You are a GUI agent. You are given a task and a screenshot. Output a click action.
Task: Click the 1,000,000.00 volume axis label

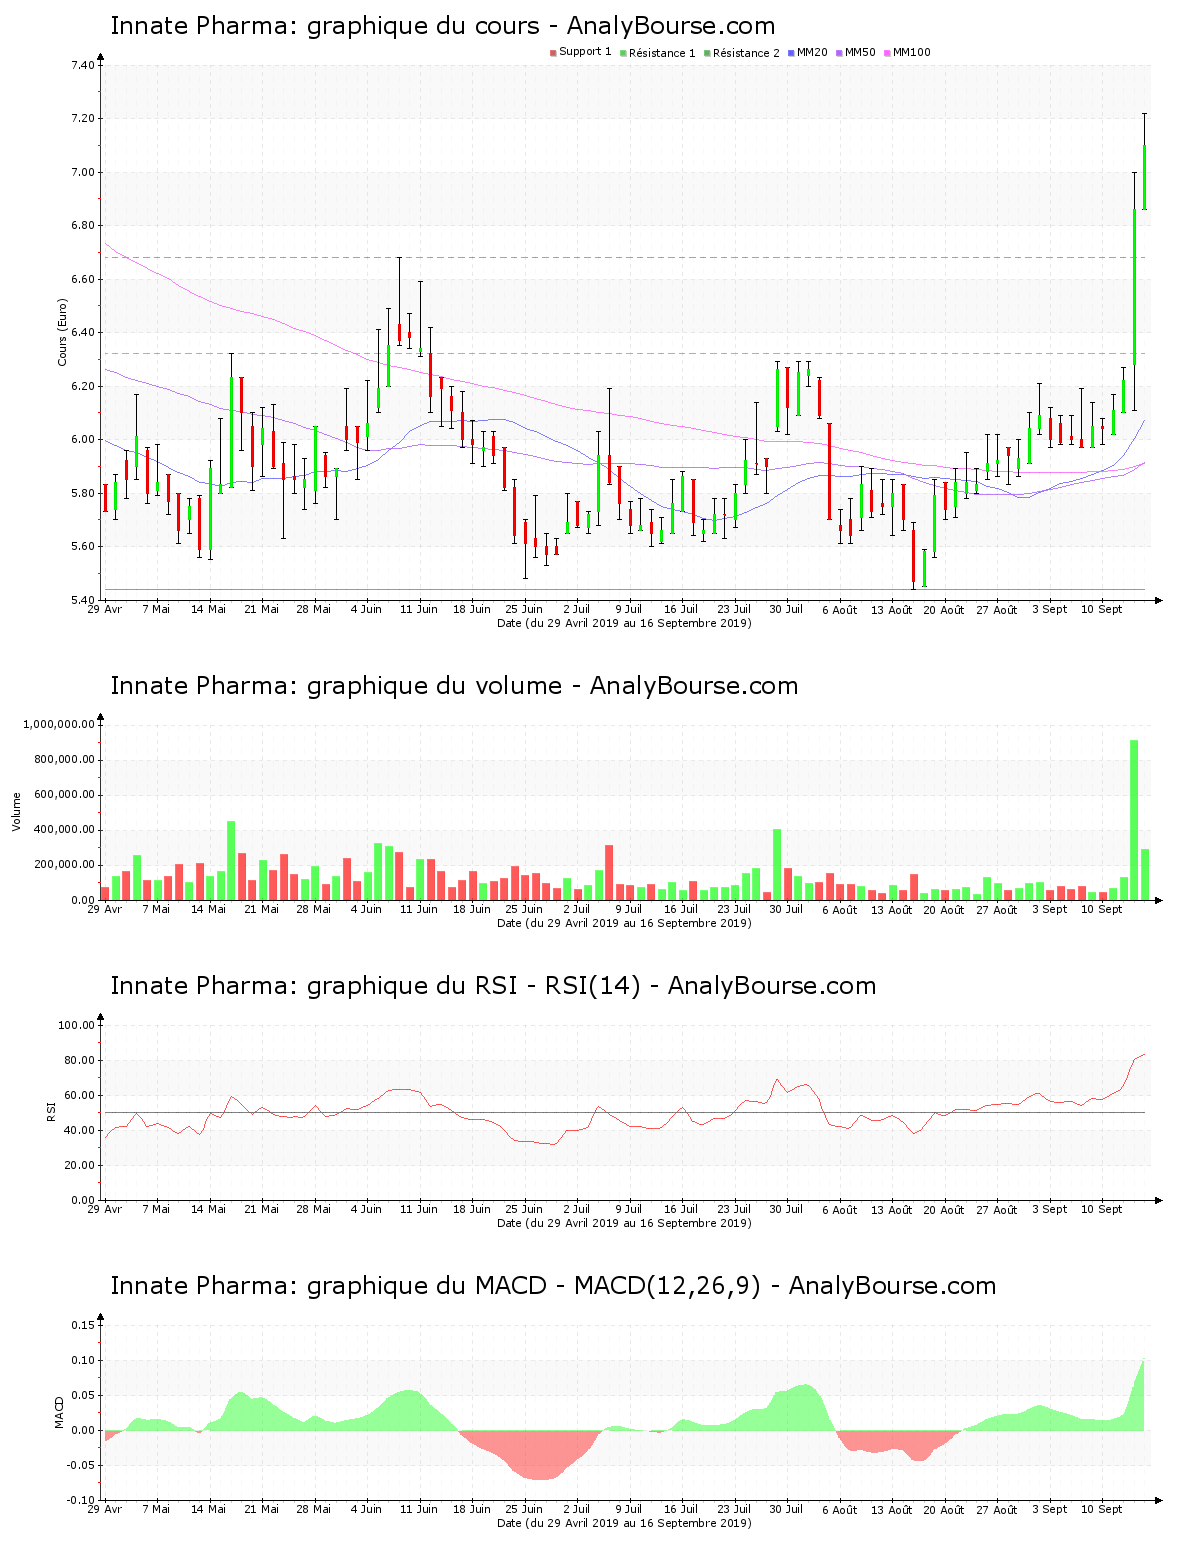[x=59, y=725]
